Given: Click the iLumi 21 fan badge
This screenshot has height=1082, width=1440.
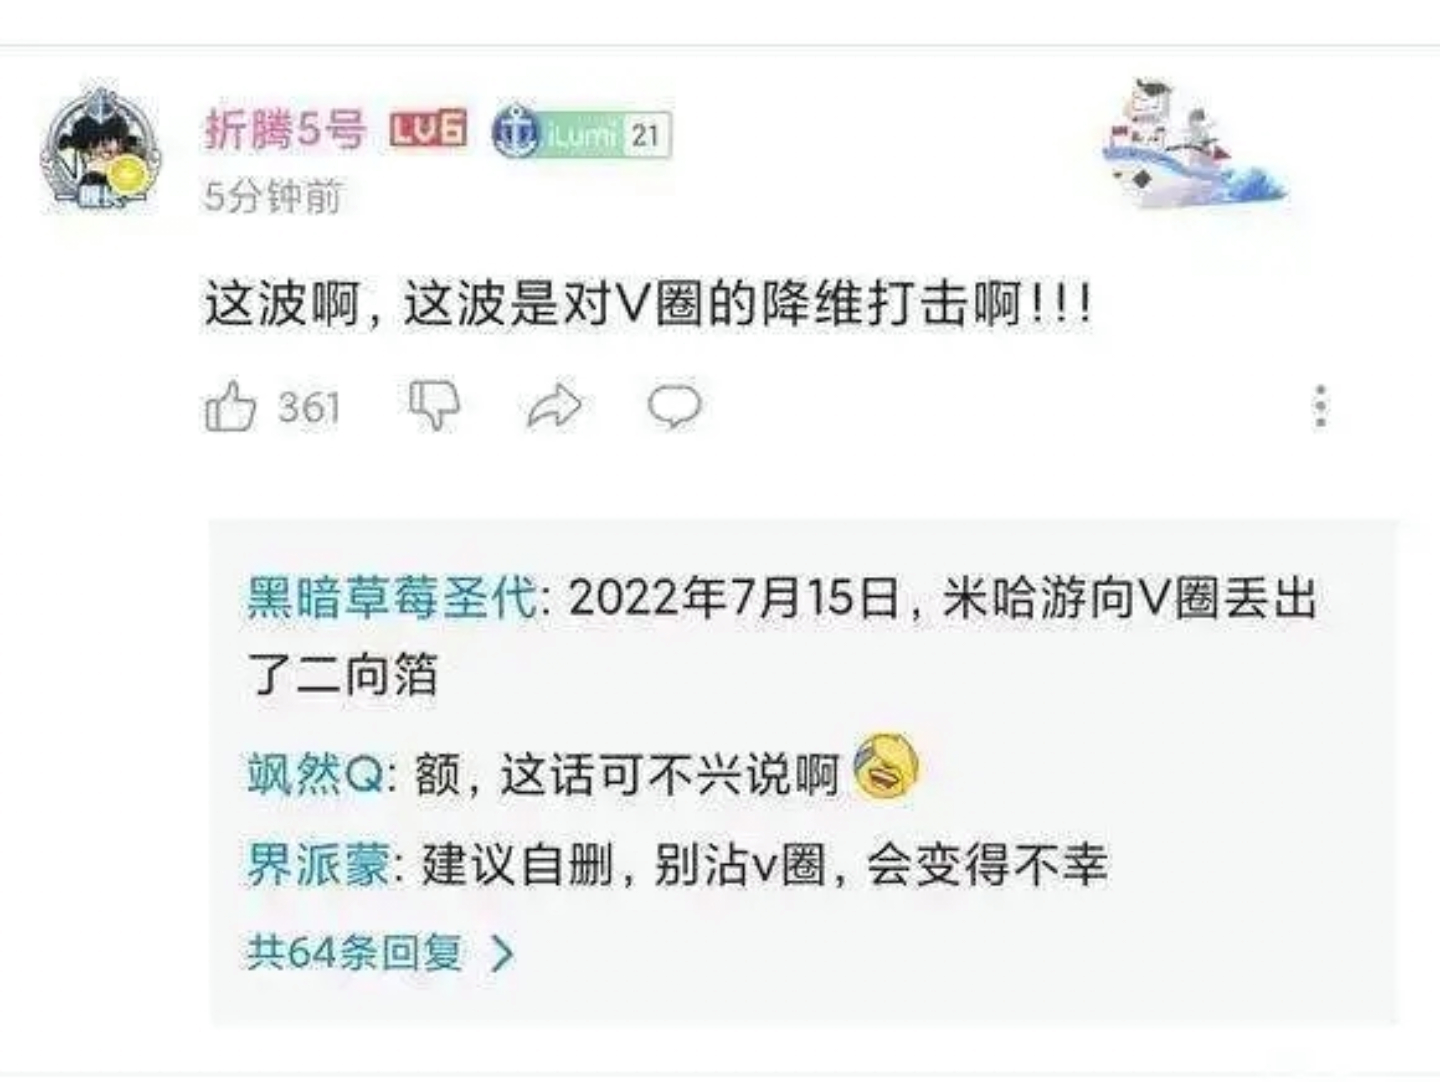Looking at the screenshot, I should (x=582, y=131).
